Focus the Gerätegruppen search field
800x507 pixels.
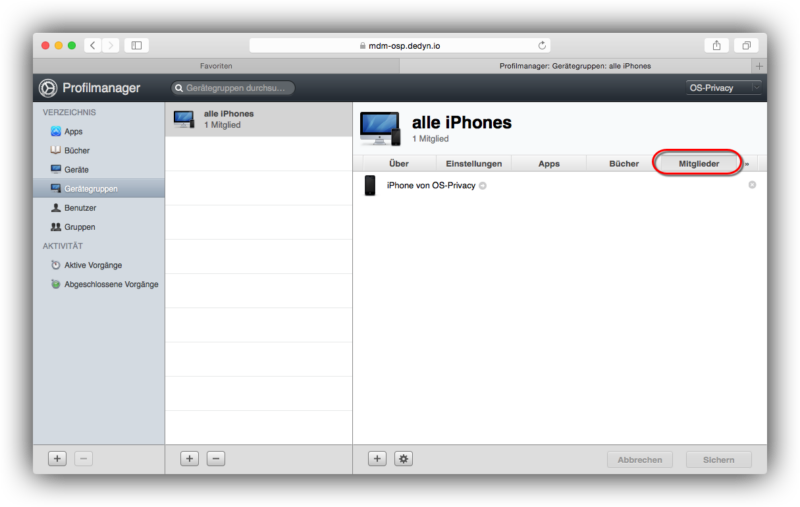233,88
